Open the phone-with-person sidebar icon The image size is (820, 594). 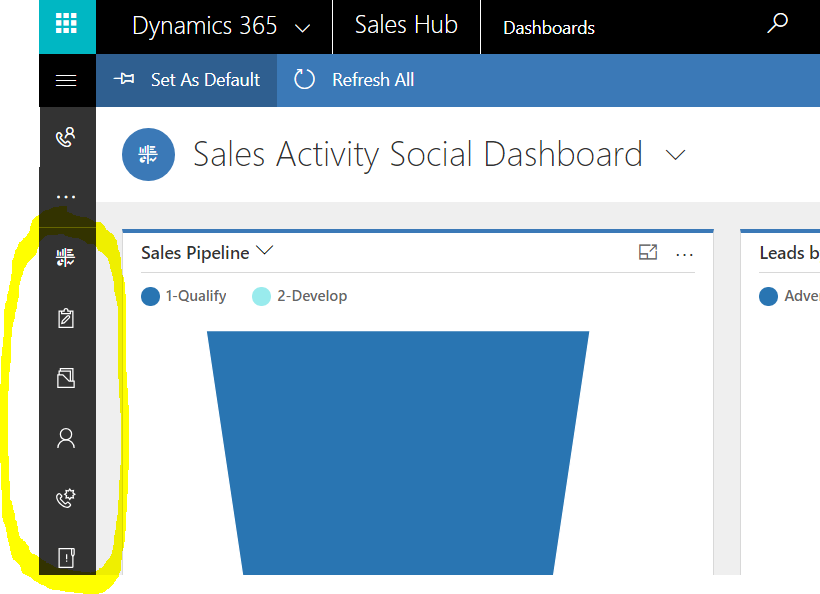66,138
